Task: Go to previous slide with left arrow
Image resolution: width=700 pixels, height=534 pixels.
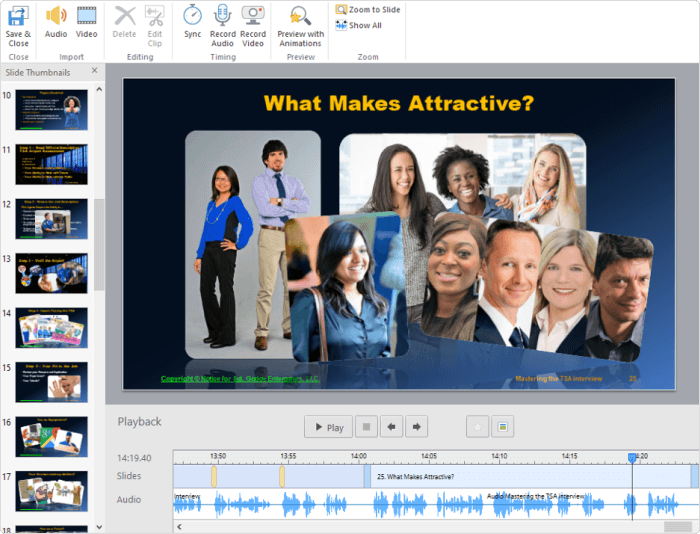Action: click(392, 427)
